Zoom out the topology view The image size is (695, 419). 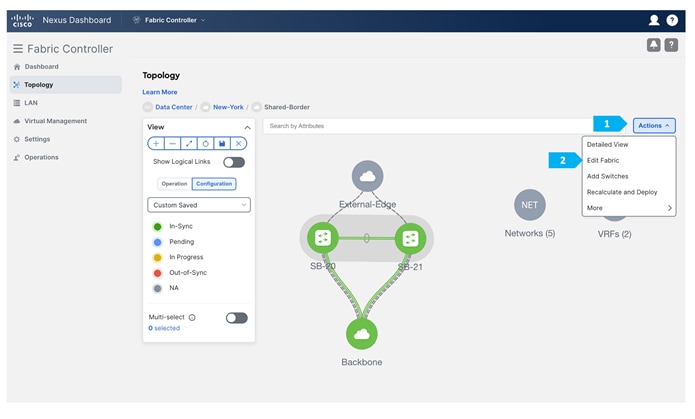point(172,144)
